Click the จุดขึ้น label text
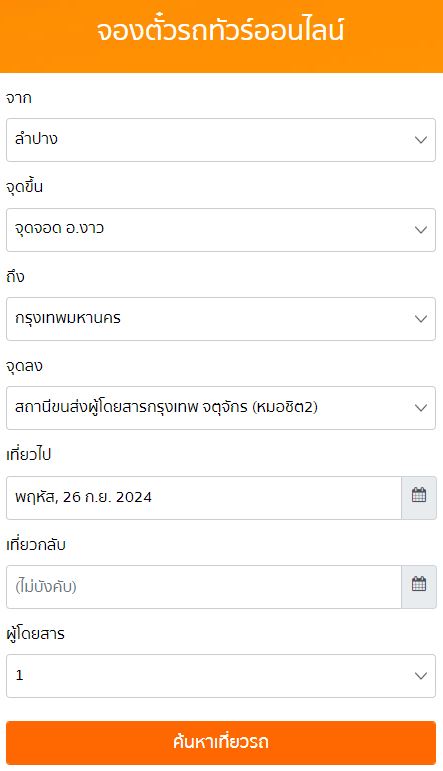443x771 pixels. coord(25,187)
